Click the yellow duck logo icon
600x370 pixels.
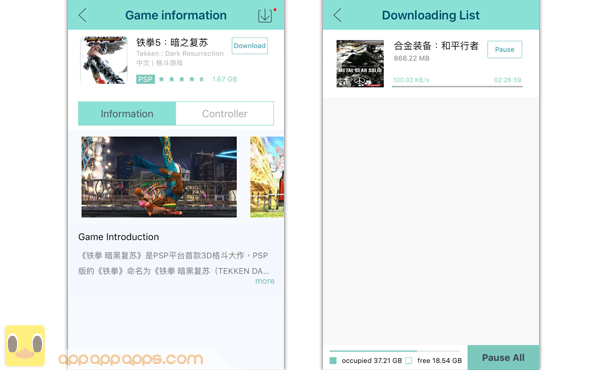pos(25,346)
